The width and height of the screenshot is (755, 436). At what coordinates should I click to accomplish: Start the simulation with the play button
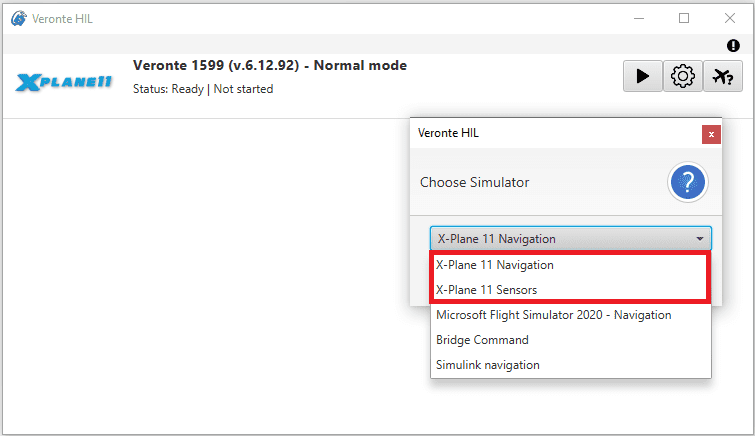(x=642, y=76)
